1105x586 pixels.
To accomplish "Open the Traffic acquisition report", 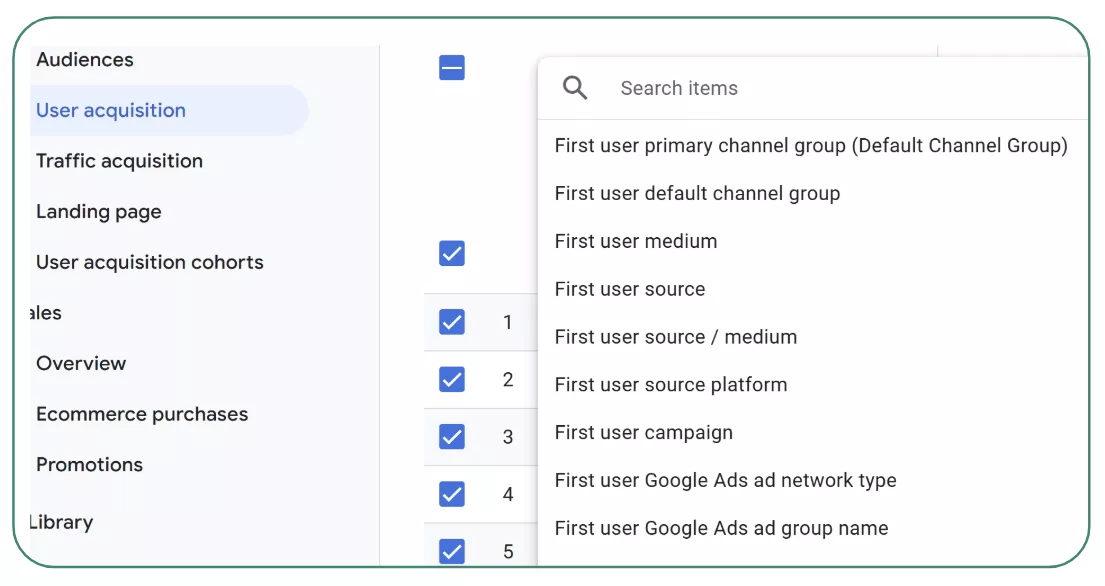I will [119, 161].
